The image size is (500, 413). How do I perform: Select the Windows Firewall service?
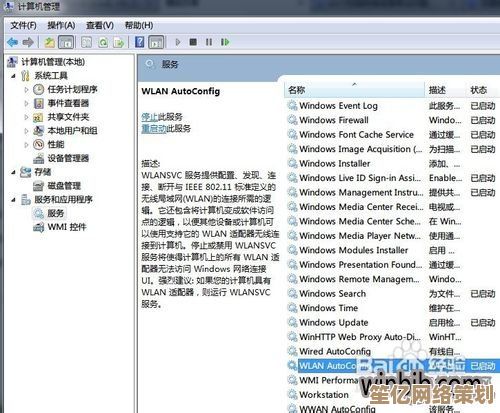(x=393, y=120)
